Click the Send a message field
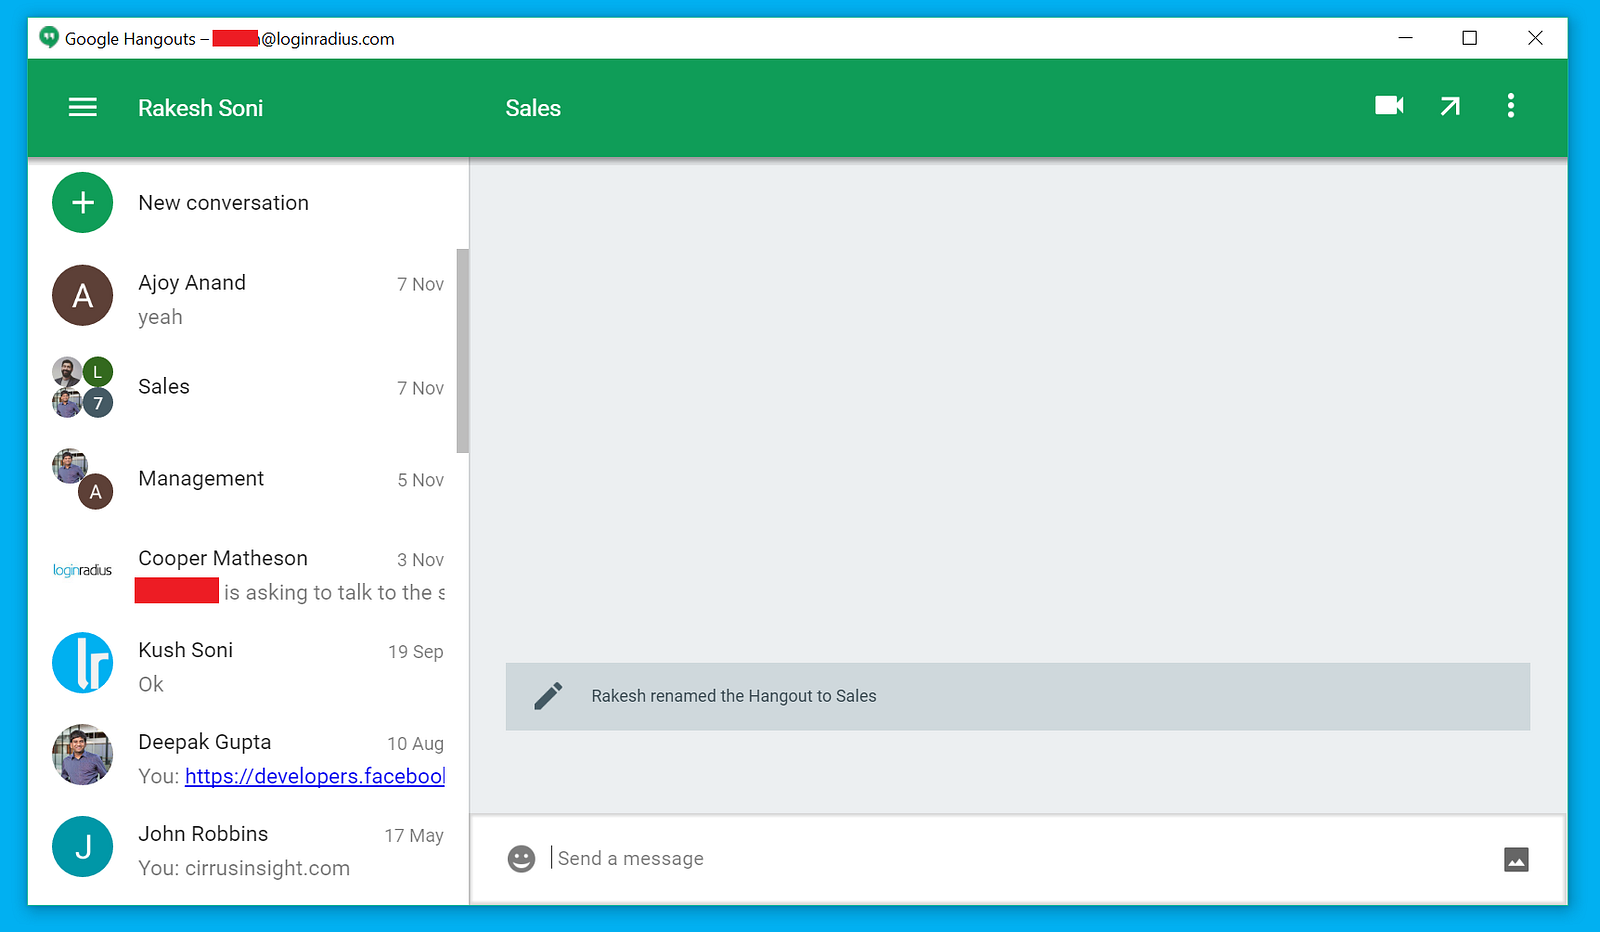Screen dimensions: 1600x932 pyautogui.click(x=1020, y=859)
